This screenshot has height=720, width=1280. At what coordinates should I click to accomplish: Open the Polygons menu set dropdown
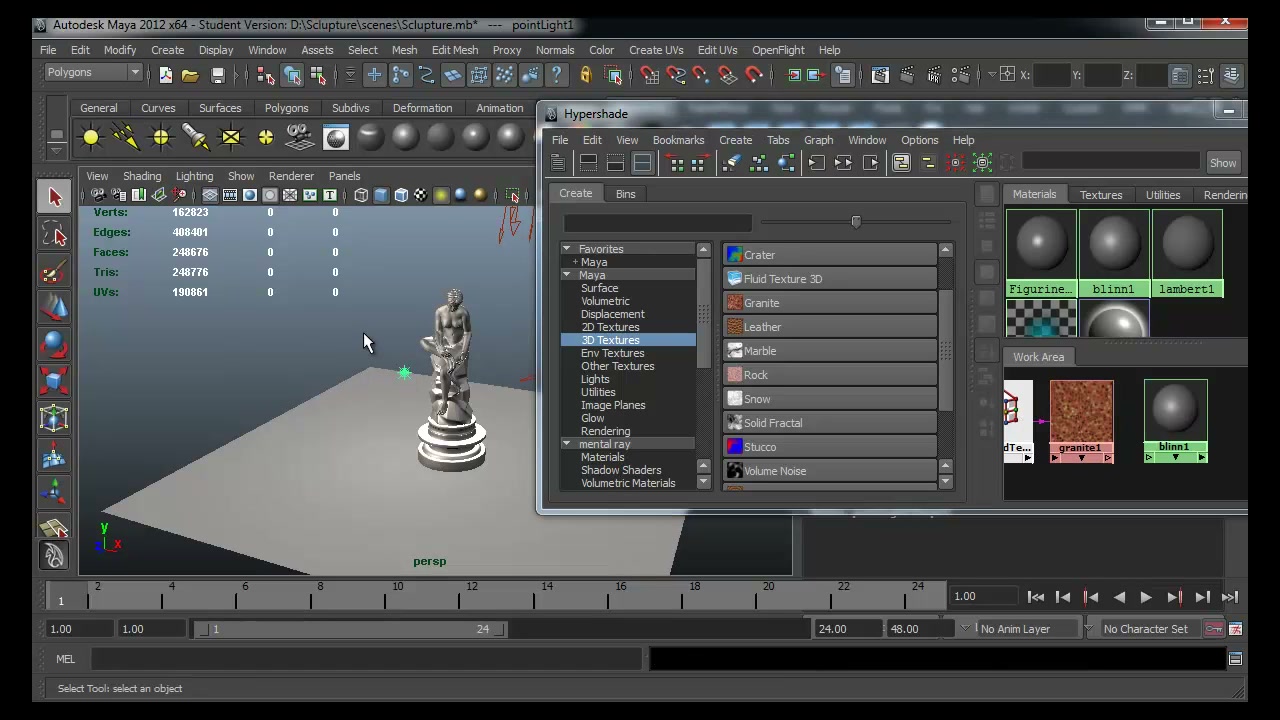93,72
